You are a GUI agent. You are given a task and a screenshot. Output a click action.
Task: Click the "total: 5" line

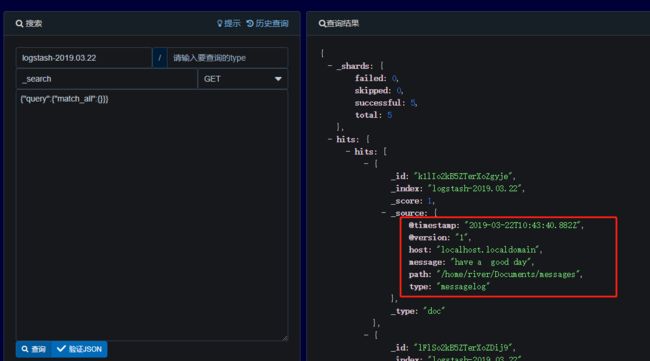[373, 115]
